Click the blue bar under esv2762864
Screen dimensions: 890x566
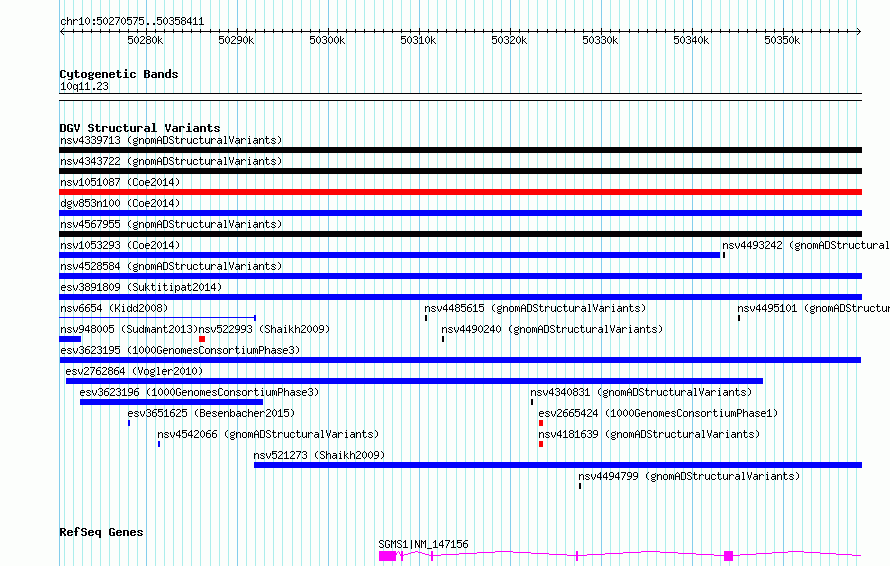(x=414, y=381)
